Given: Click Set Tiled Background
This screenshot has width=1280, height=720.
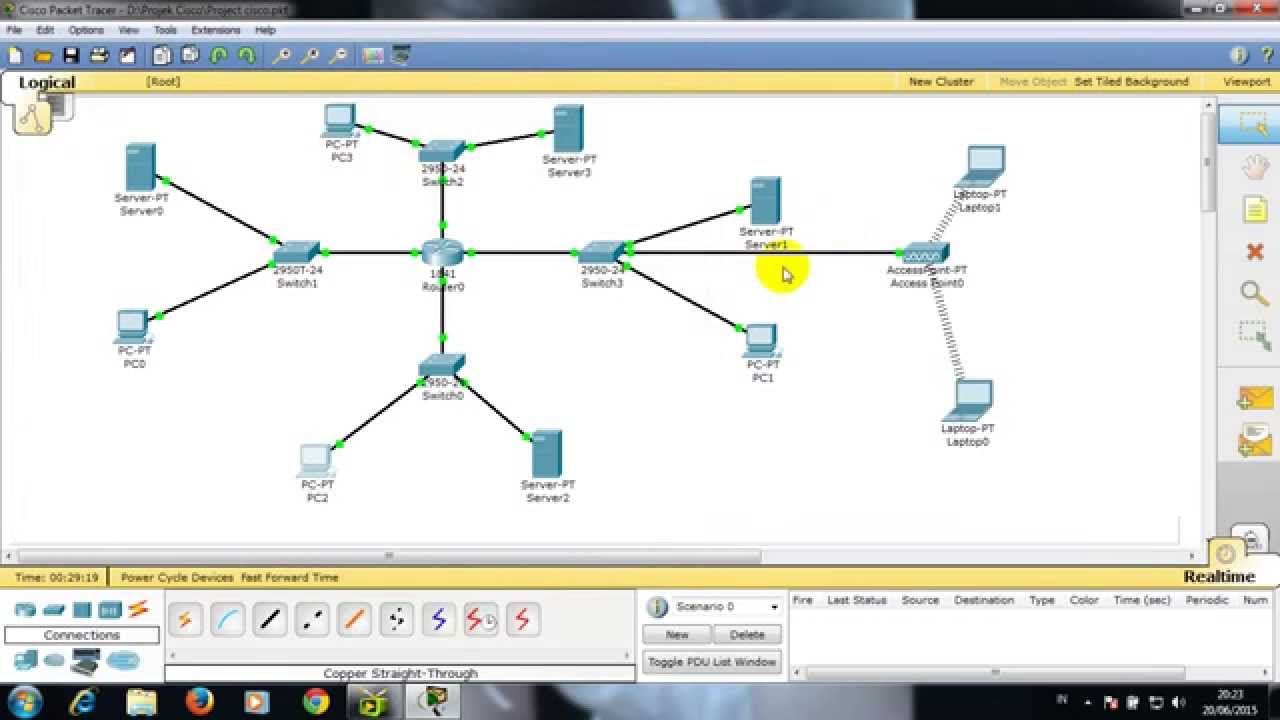Looking at the screenshot, I should coord(1131,82).
